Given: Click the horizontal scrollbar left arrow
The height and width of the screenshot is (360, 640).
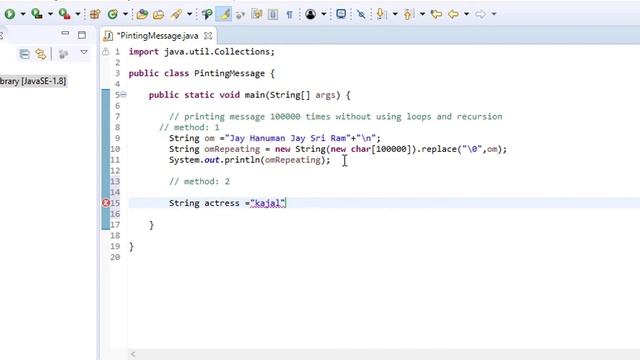Looking at the screenshot, I should 133,354.
